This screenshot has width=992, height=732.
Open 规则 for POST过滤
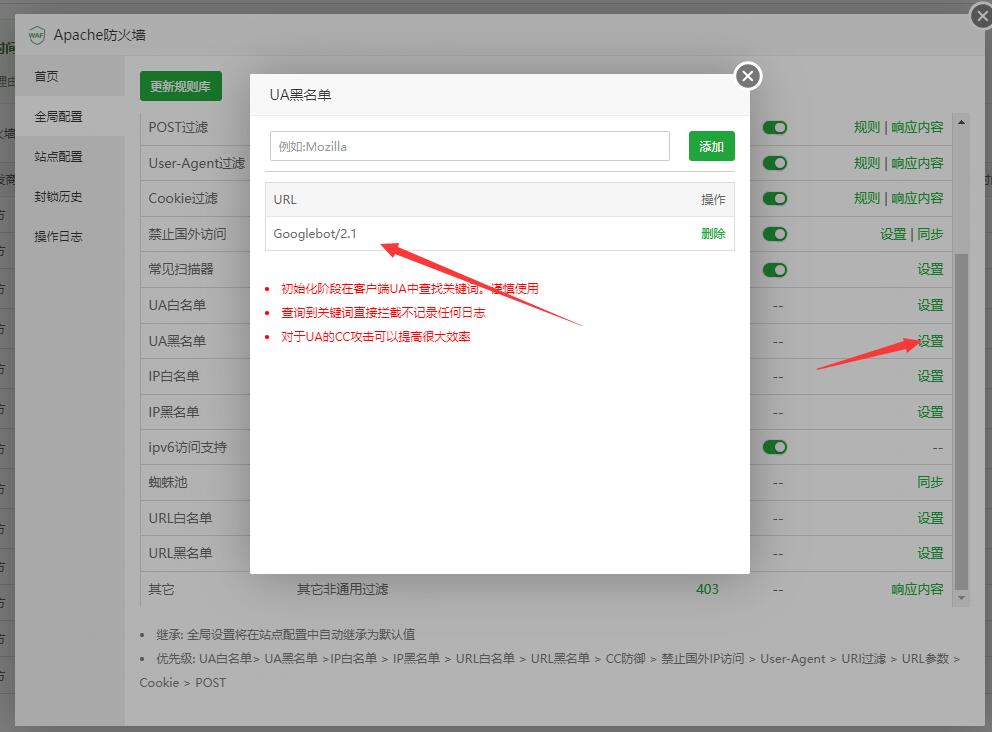point(867,127)
